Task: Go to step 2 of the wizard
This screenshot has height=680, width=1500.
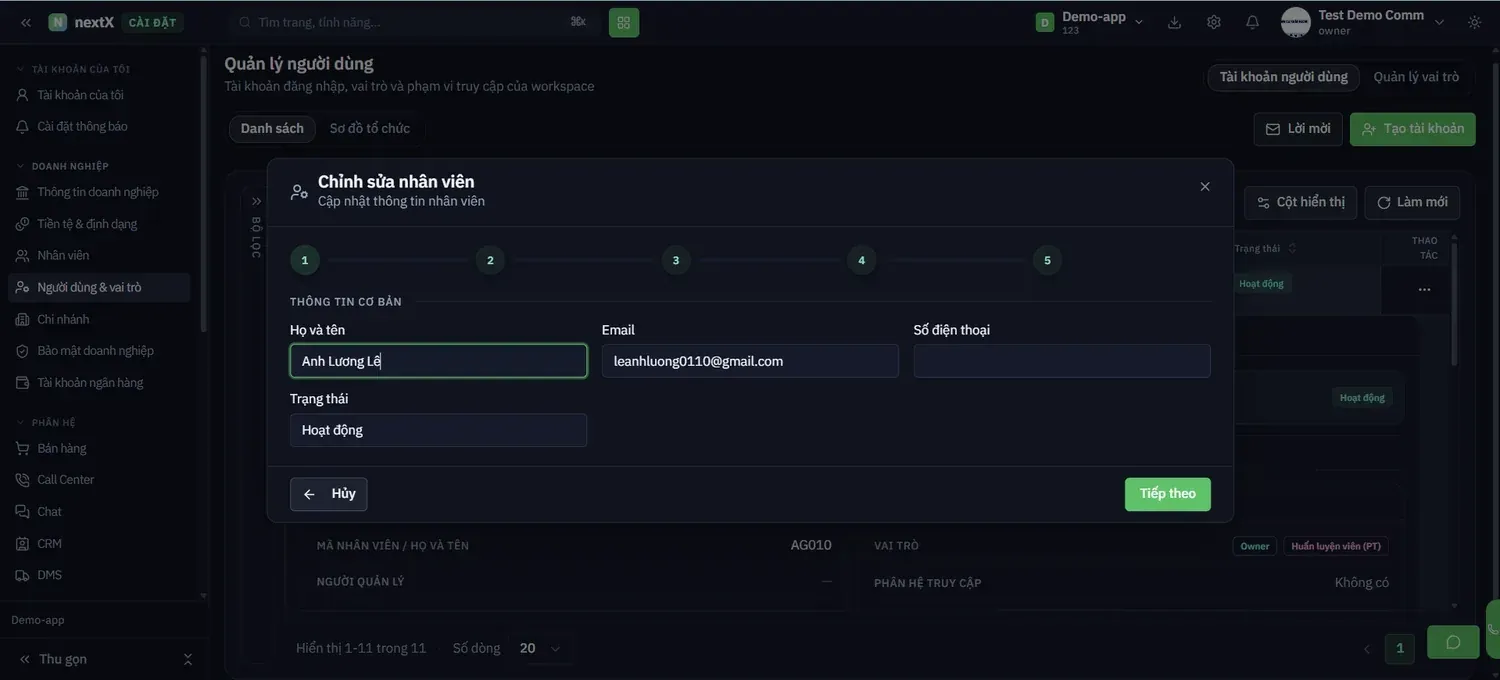Action: tap(490, 260)
